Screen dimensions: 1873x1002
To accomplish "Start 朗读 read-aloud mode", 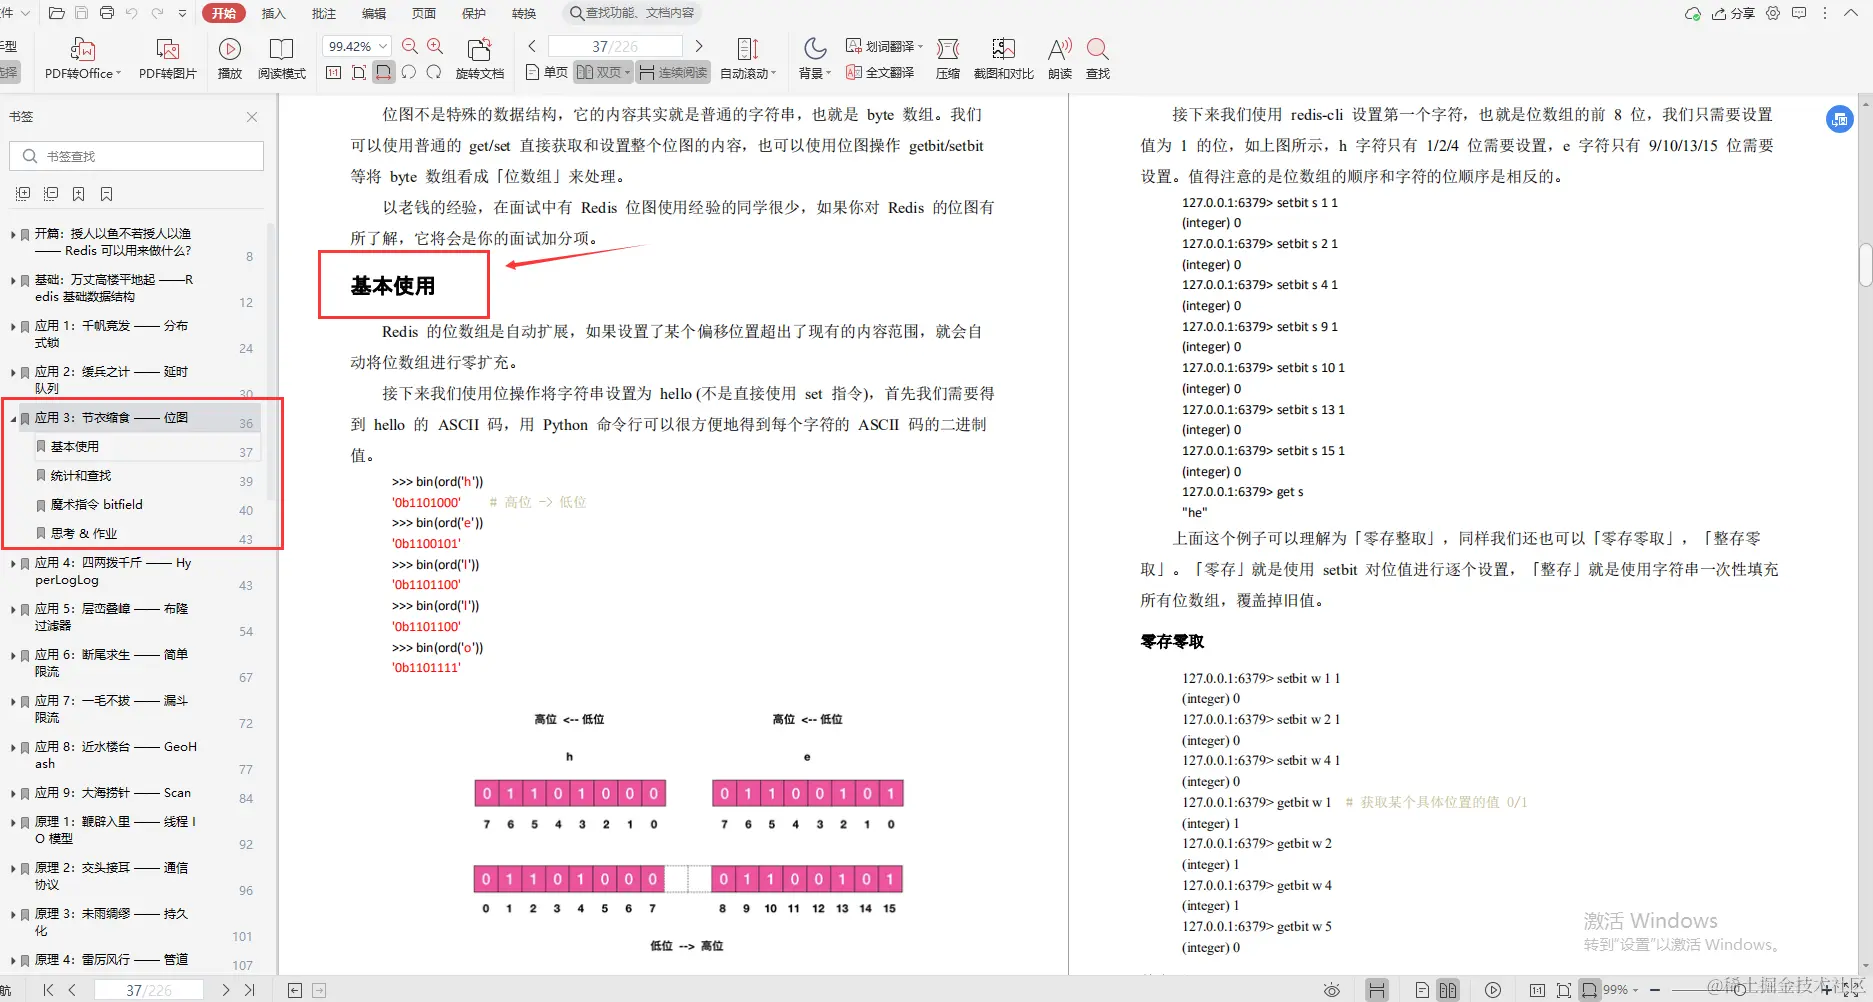I will click(x=1058, y=57).
